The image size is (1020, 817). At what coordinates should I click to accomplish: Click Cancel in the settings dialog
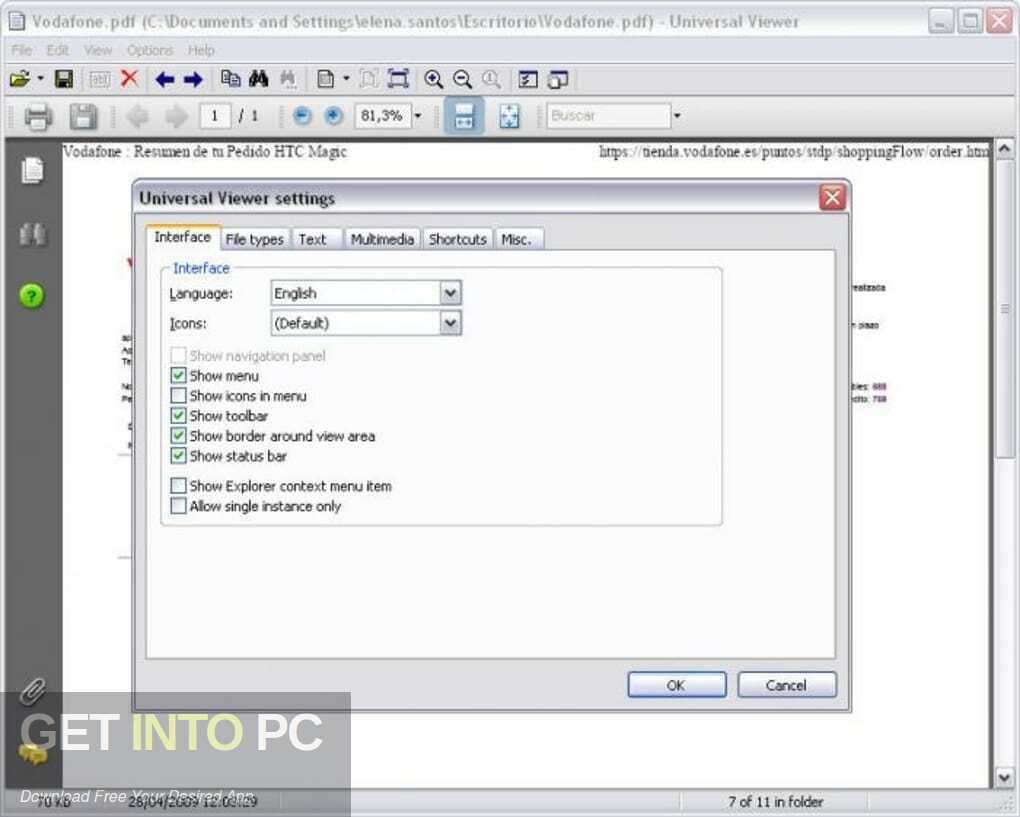[786, 685]
